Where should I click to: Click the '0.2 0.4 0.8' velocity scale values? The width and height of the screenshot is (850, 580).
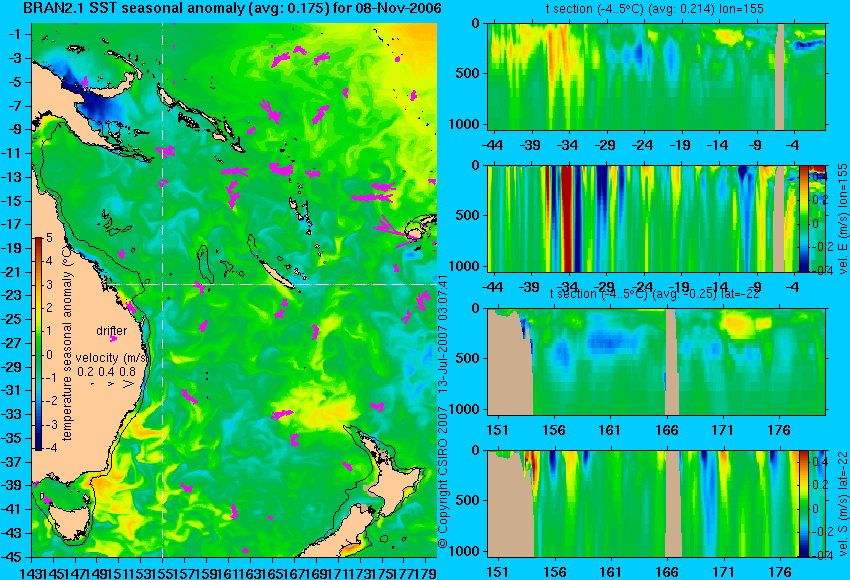tap(107, 372)
